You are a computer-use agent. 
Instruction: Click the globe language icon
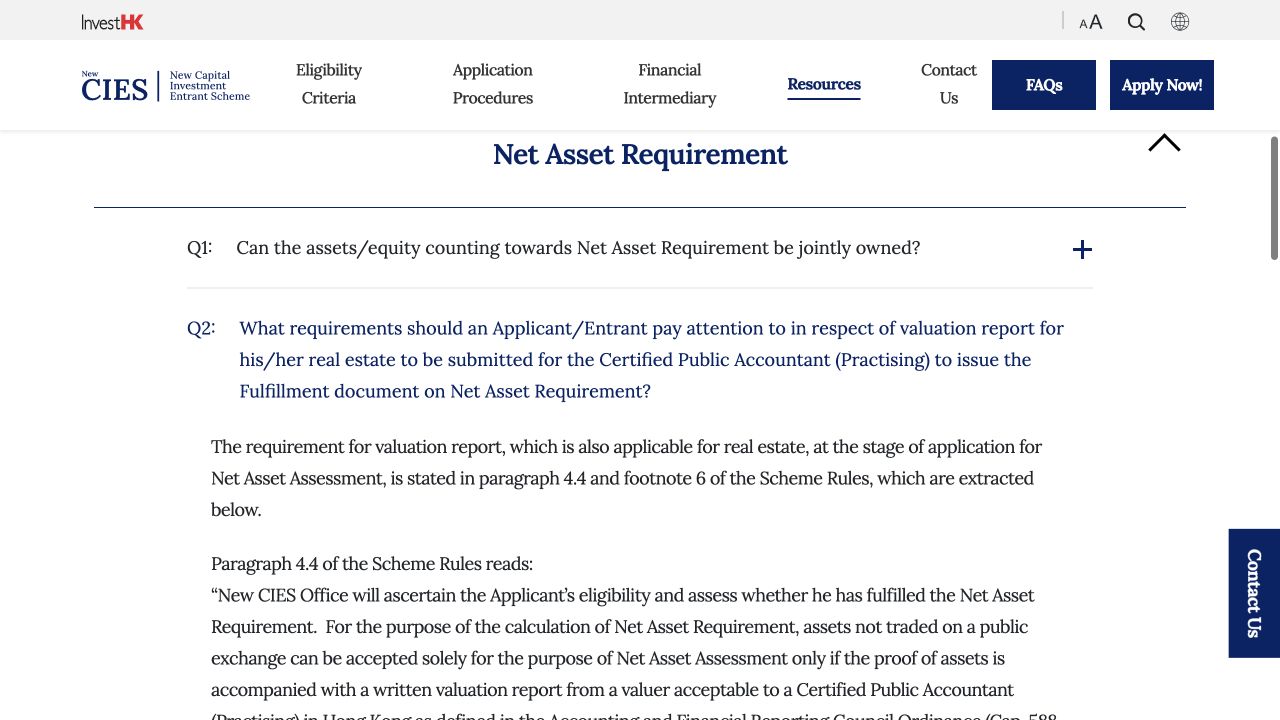click(1180, 22)
